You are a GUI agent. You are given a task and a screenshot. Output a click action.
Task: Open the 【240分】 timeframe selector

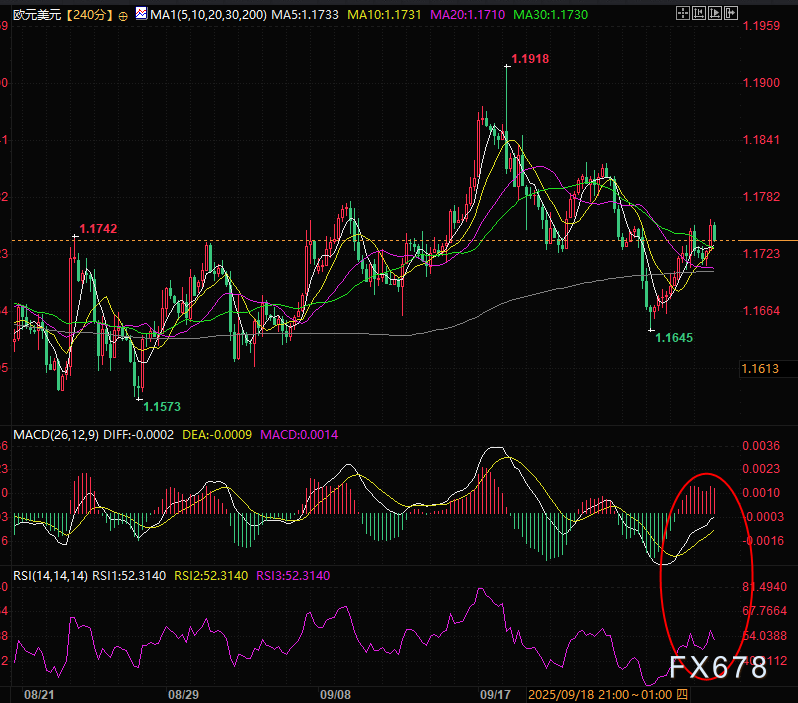coord(89,15)
